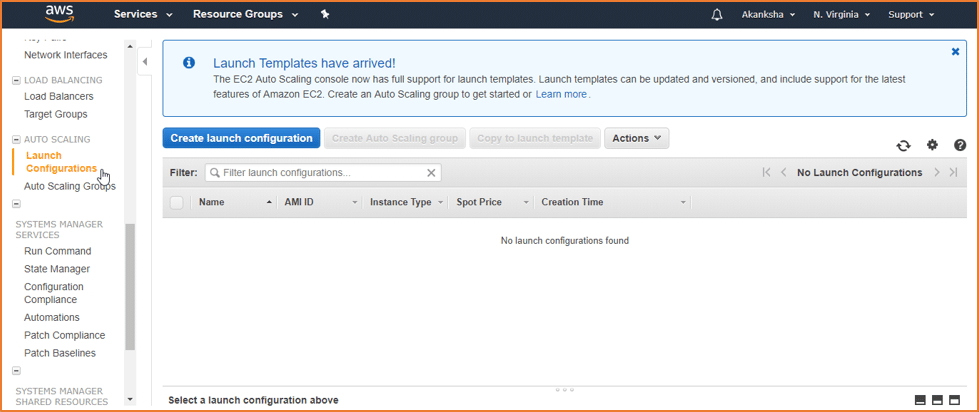Maximize the details pane layout icon

click(954, 400)
